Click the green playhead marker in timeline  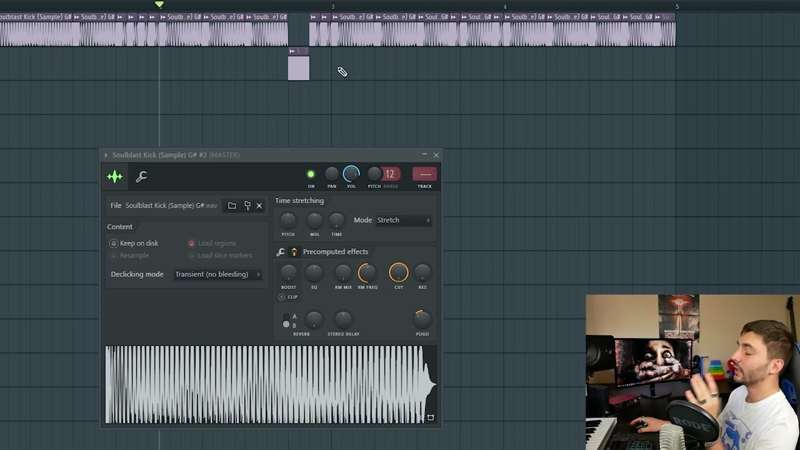[159, 5]
